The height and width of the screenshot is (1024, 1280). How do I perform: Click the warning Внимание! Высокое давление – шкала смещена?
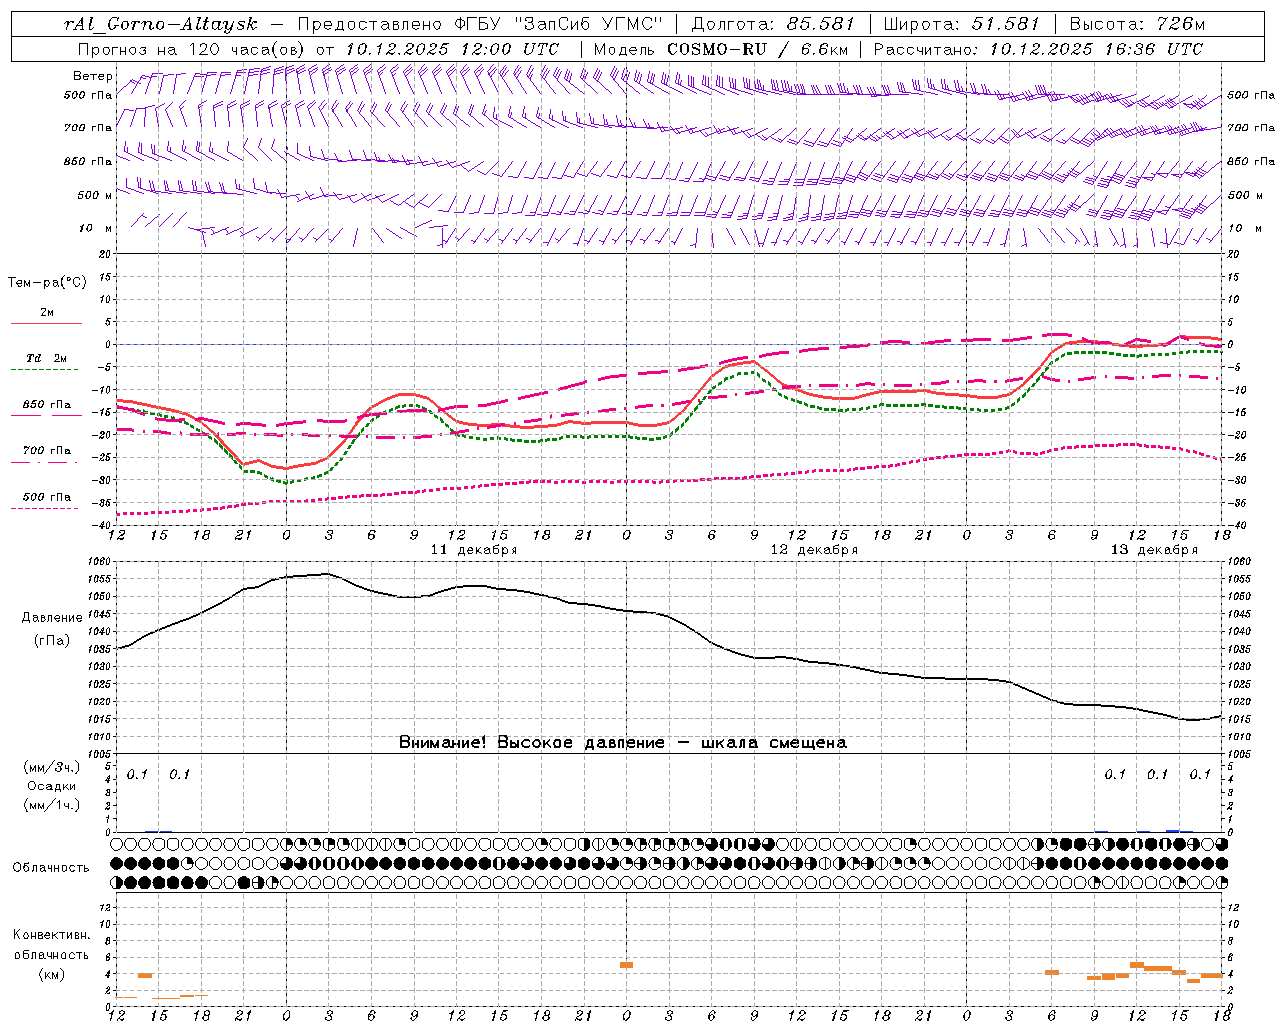pyautogui.click(x=623, y=742)
